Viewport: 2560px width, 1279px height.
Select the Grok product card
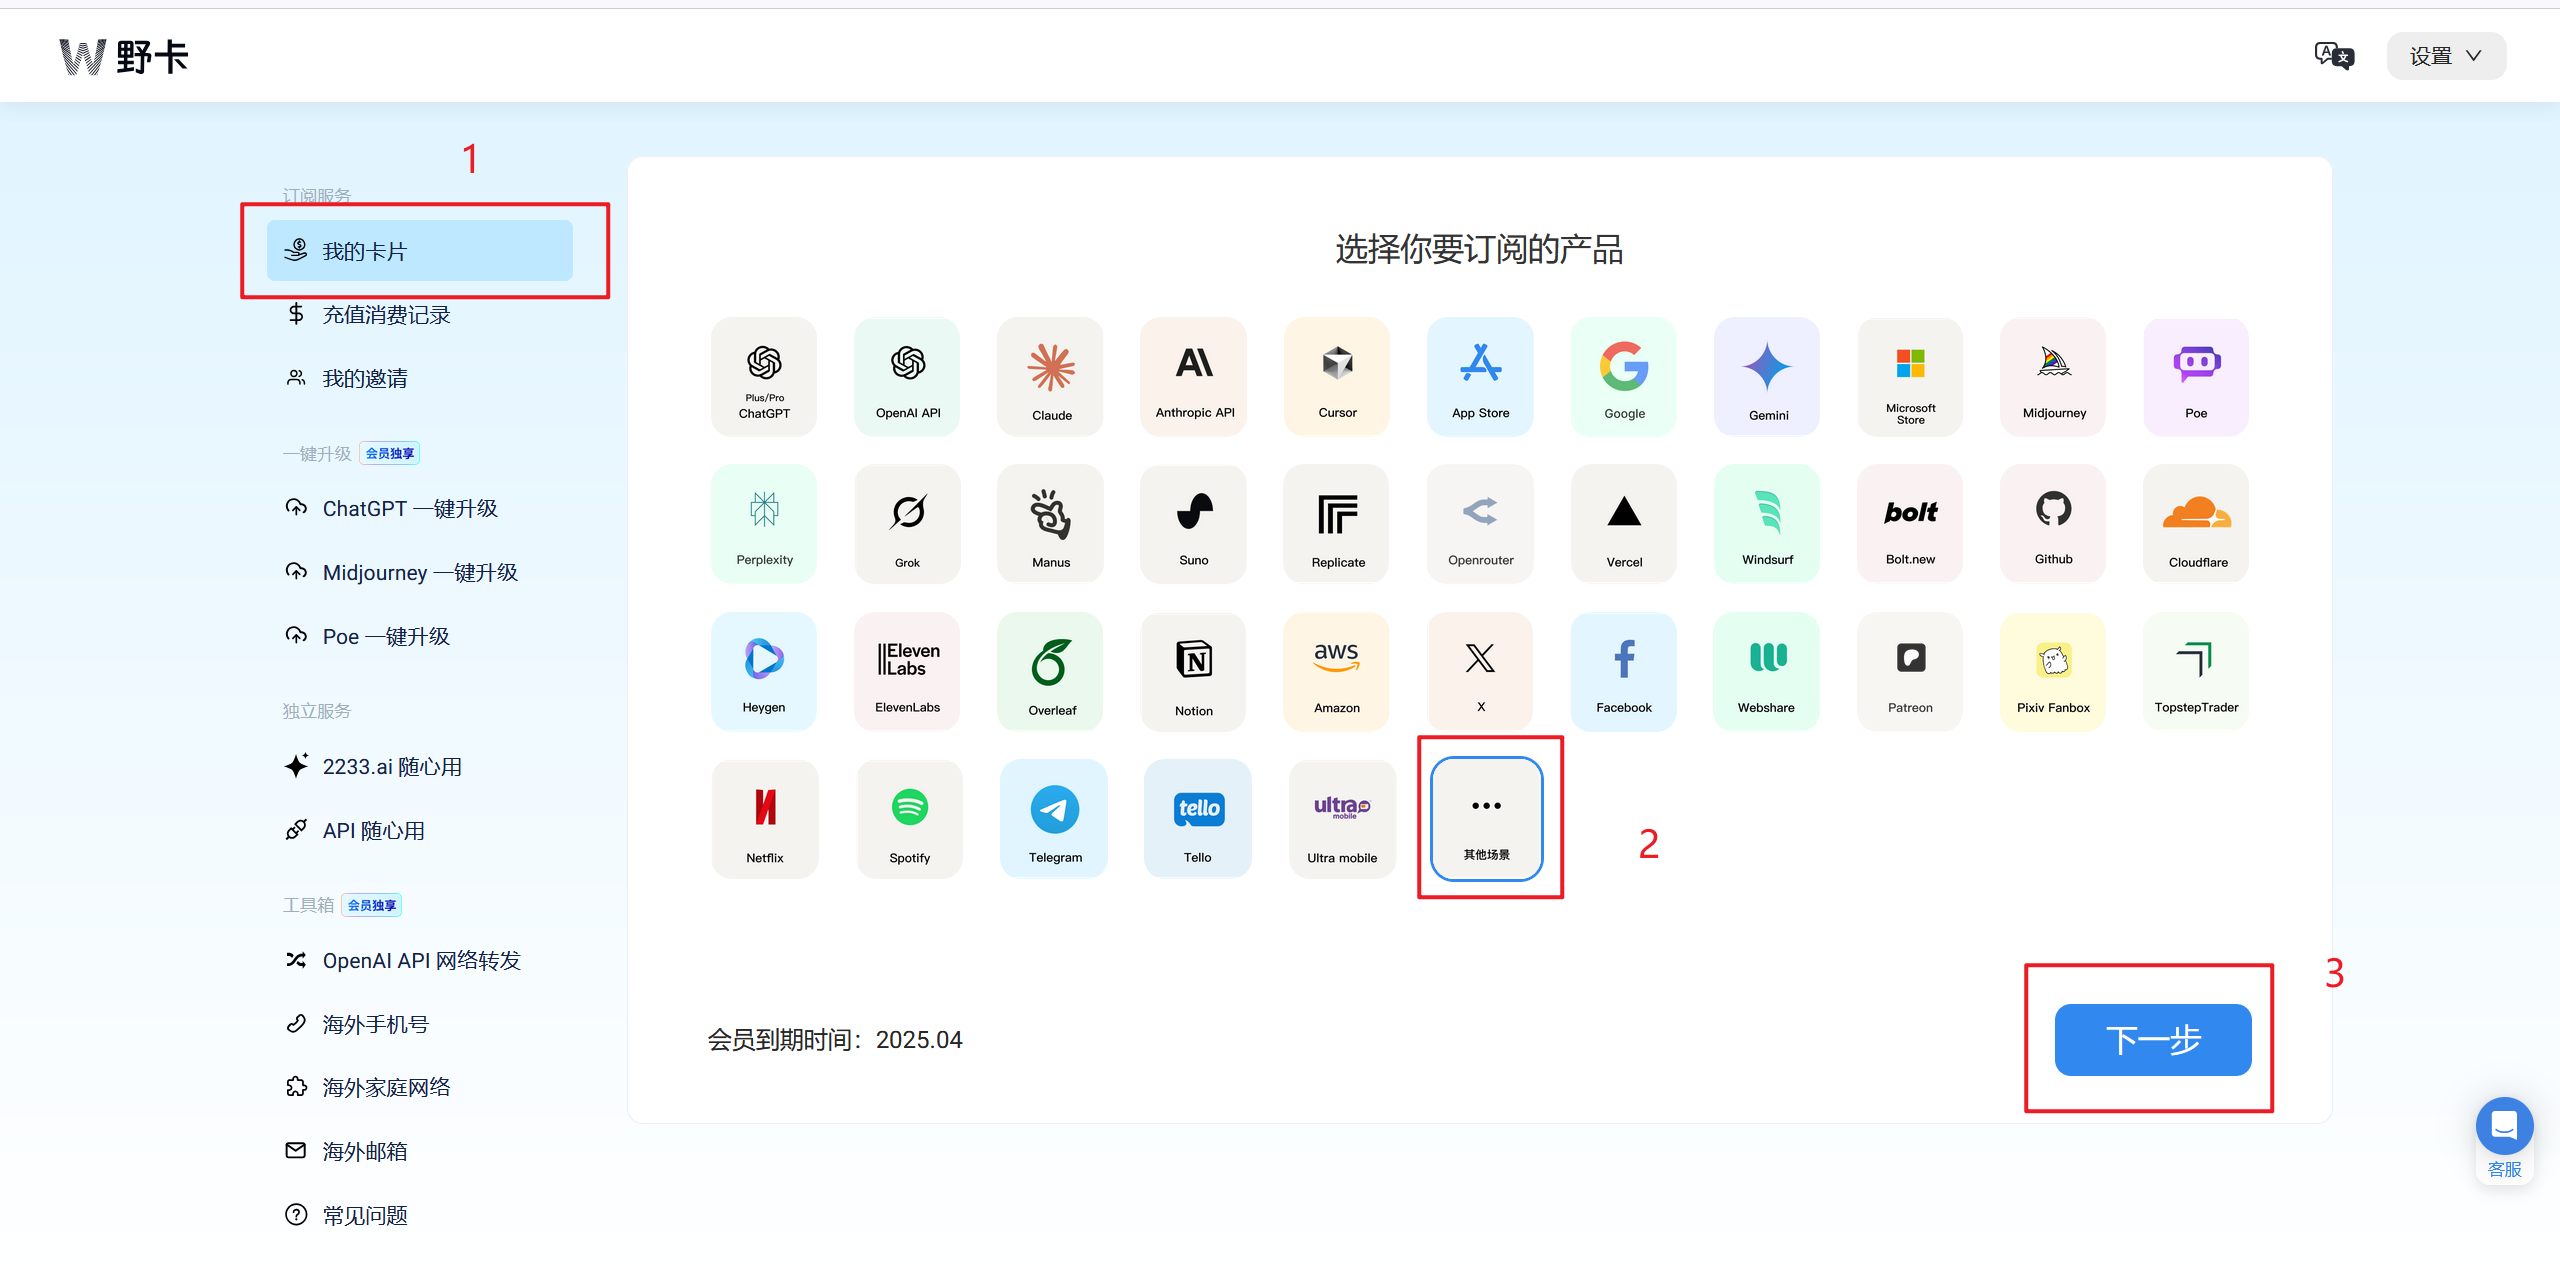[x=907, y=524]
